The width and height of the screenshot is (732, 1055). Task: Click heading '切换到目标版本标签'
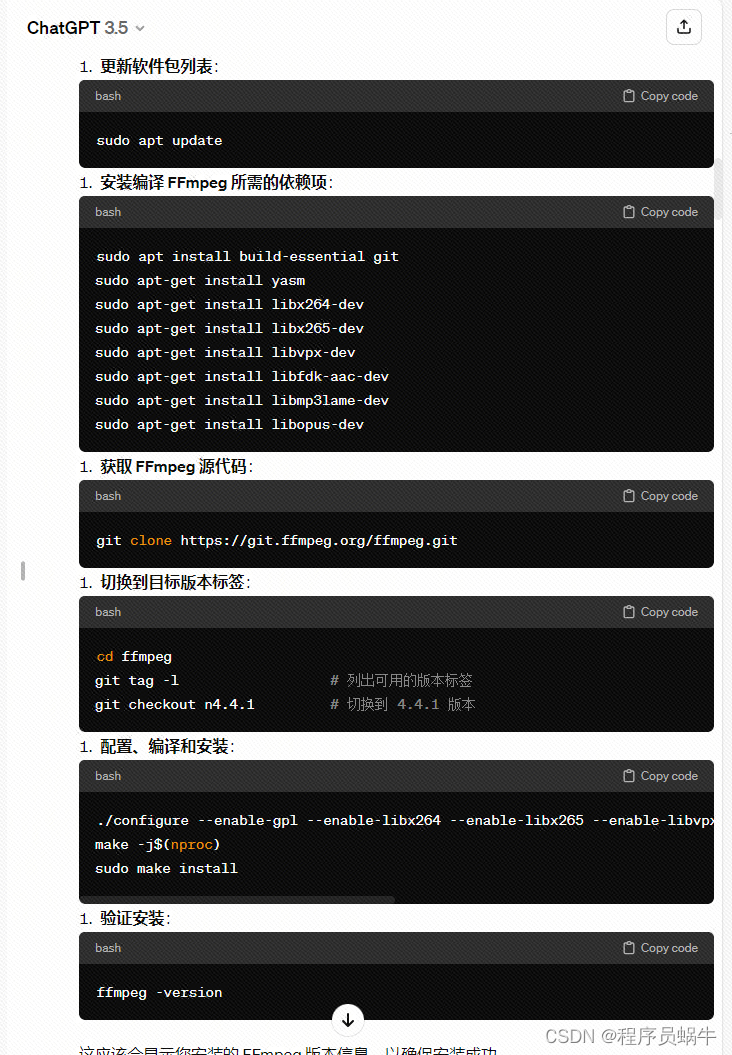pyautogui.click(x=175, y=582)
